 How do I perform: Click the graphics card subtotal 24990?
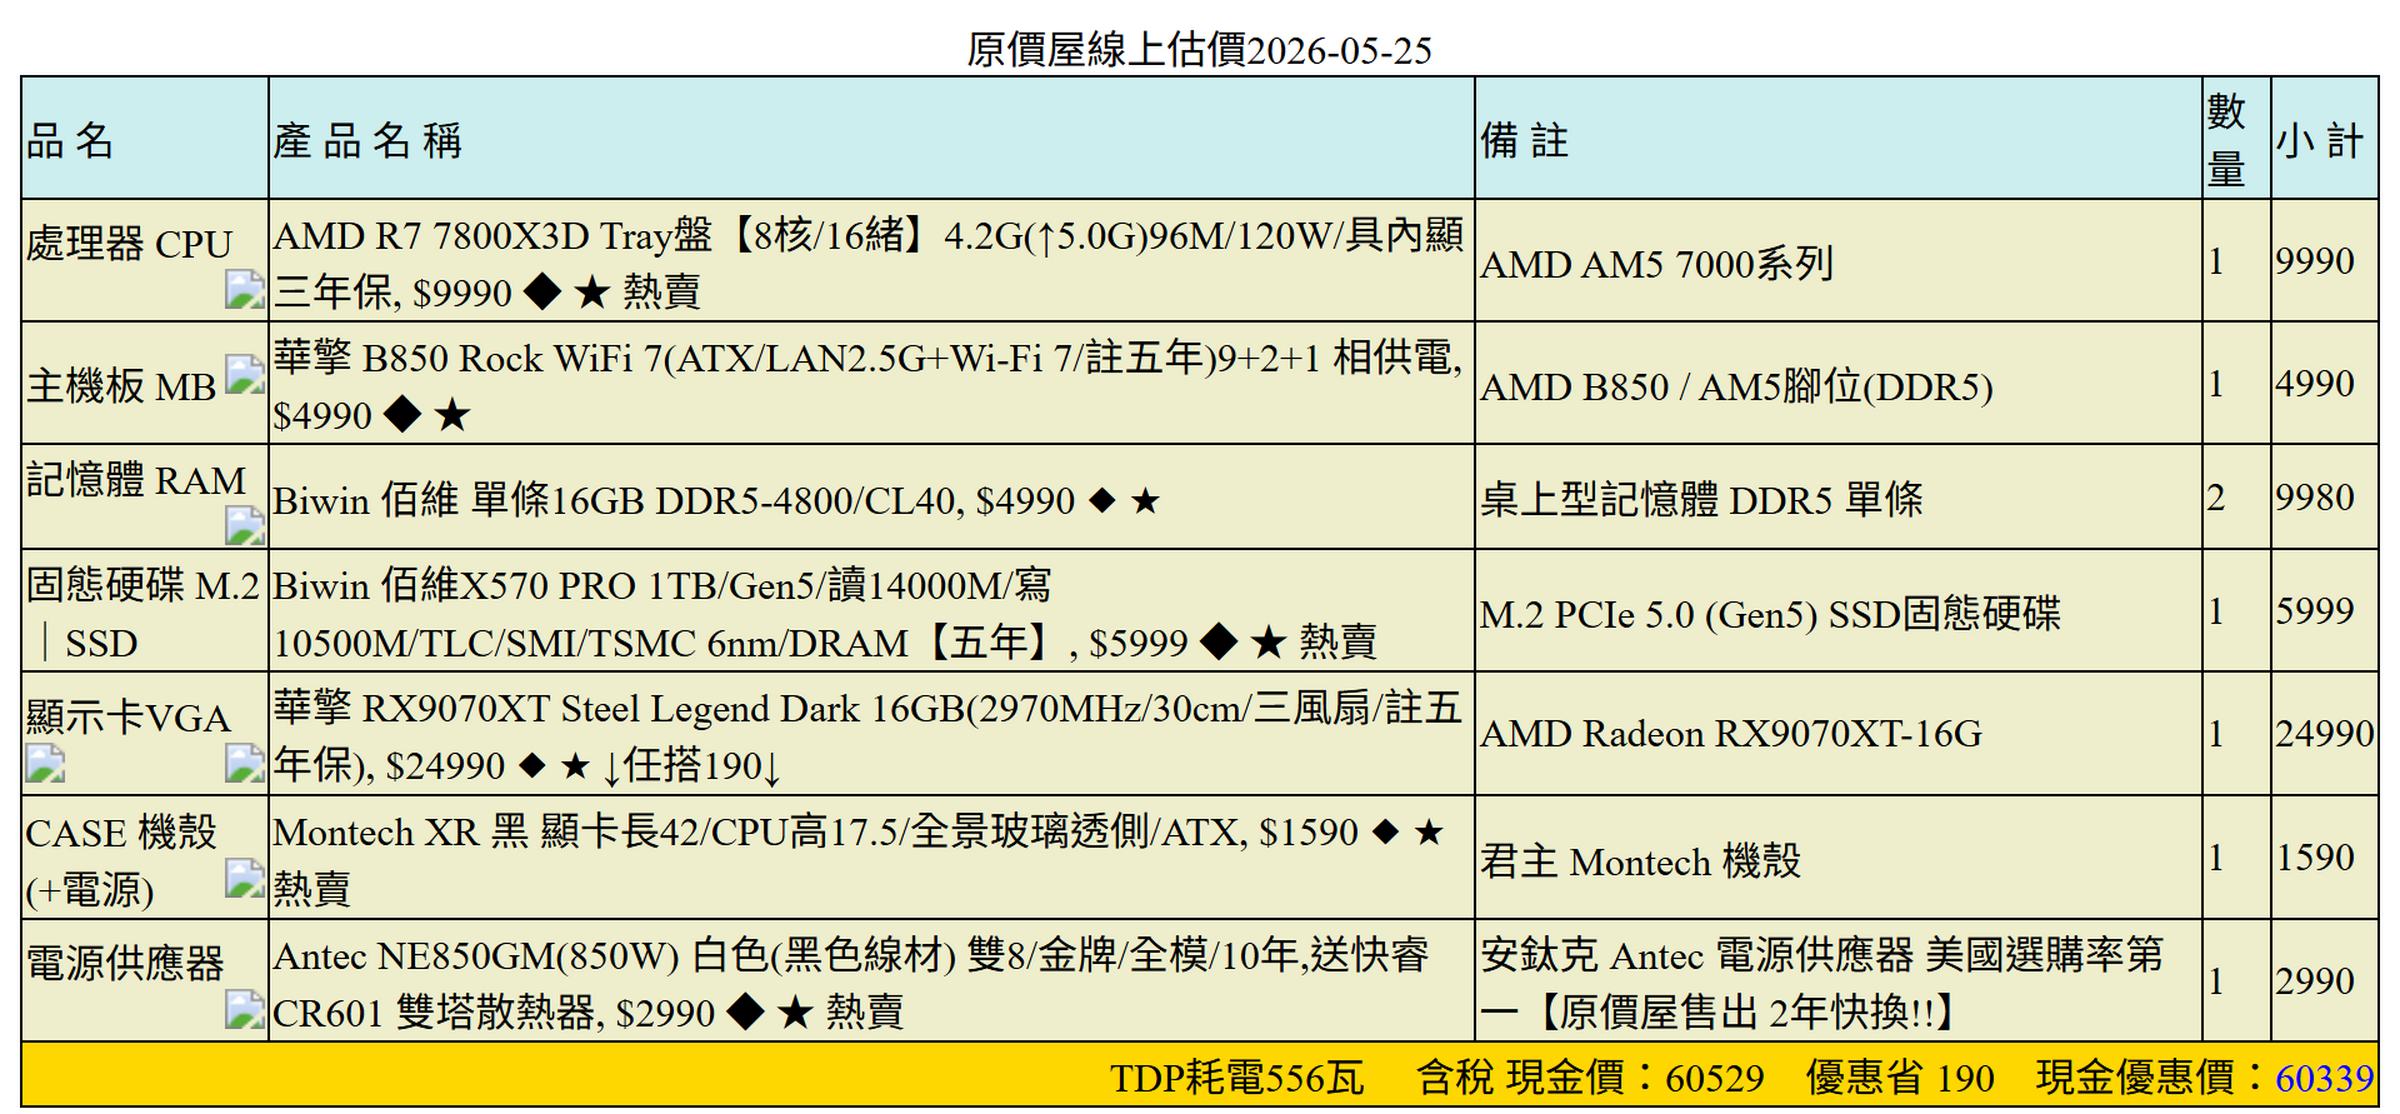tap(2325, 734)
